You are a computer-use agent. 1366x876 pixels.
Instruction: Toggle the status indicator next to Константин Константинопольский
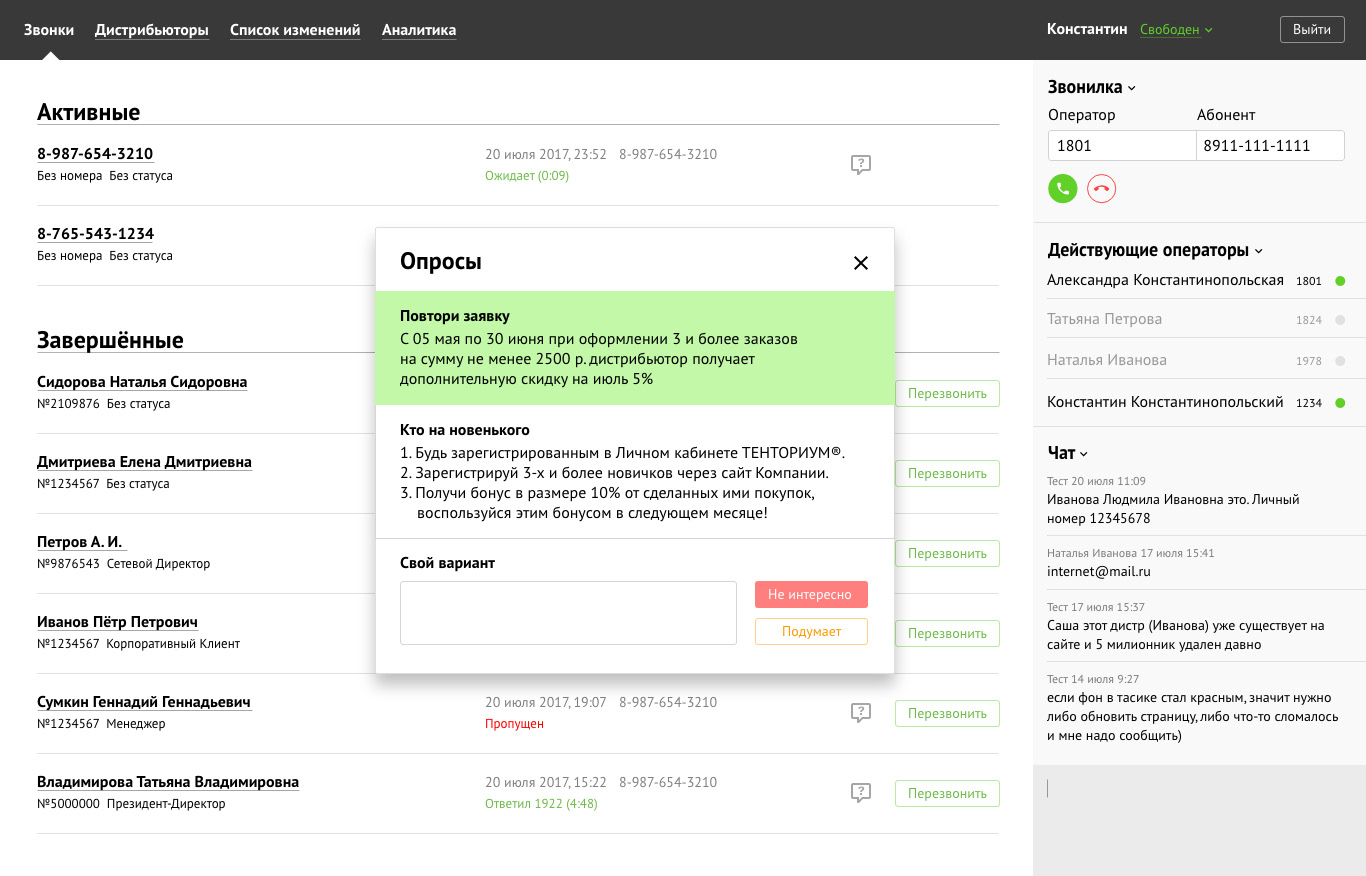1340,402
